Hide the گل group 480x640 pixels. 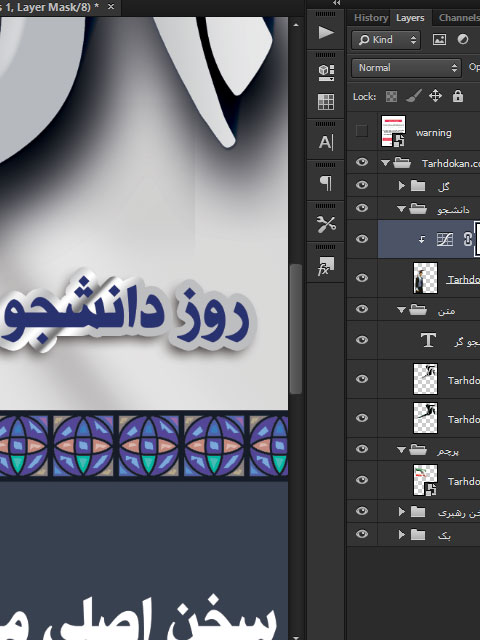(x=362, y=185)
